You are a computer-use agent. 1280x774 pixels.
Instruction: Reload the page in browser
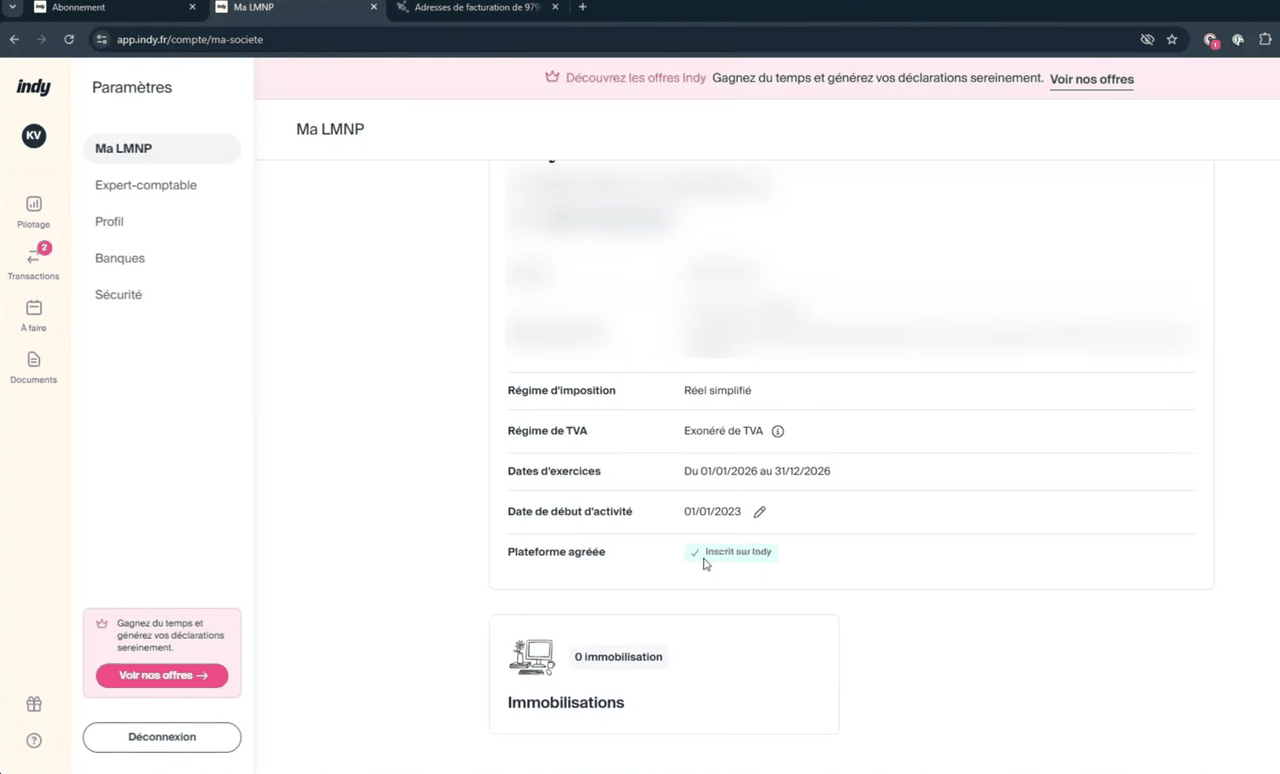tap(69, 39)
